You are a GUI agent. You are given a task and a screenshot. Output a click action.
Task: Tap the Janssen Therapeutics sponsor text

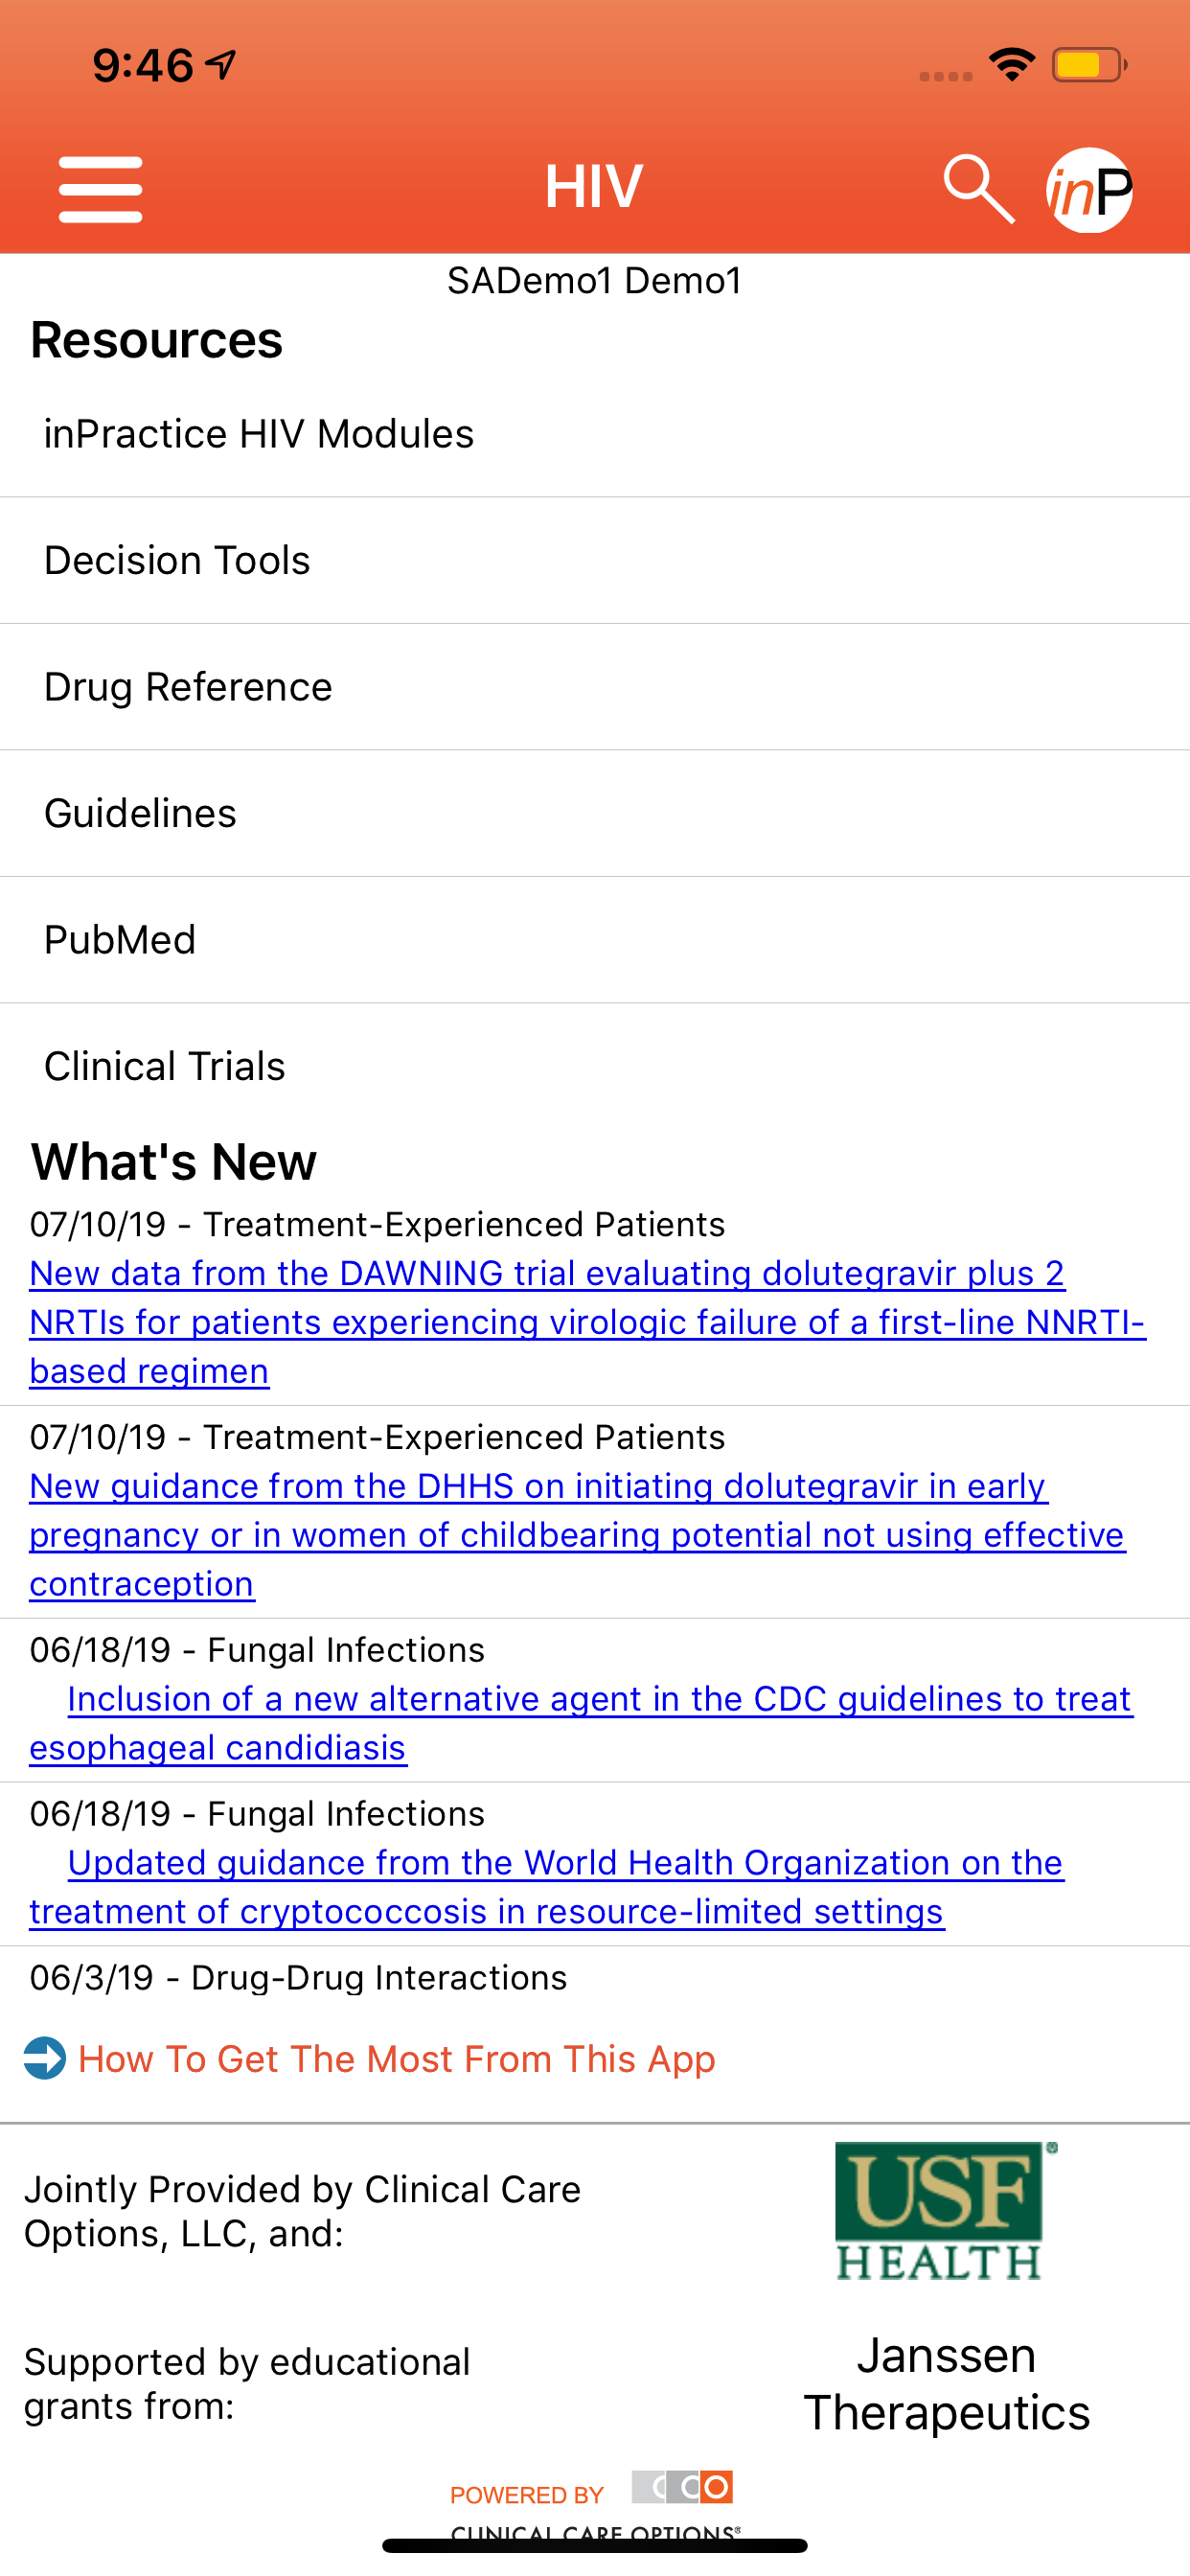point(946,2384)
